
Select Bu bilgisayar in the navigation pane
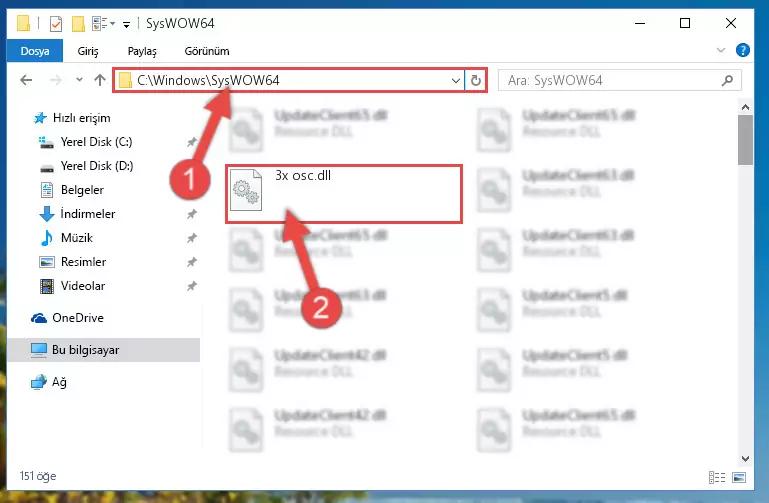point(103,350)
